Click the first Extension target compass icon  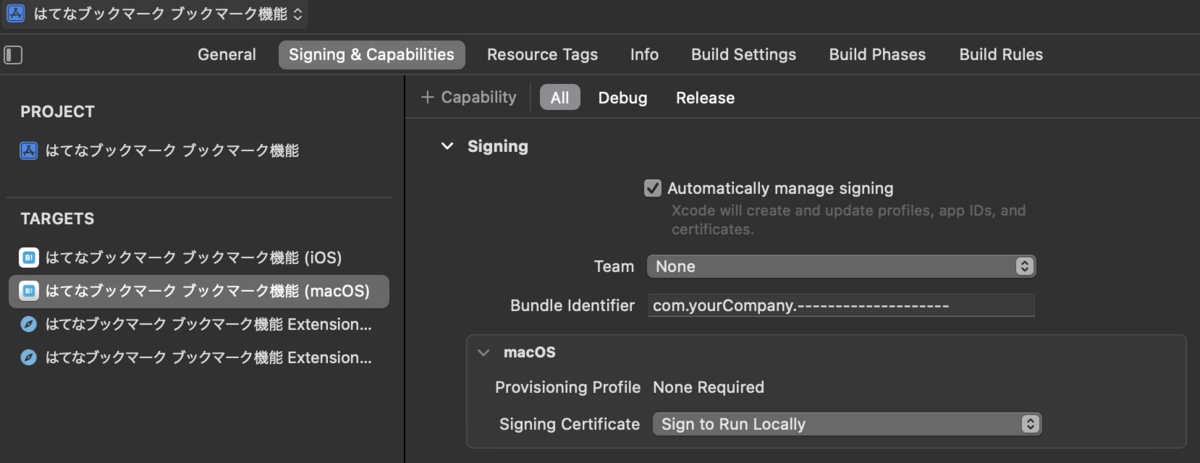click(29, 325)
